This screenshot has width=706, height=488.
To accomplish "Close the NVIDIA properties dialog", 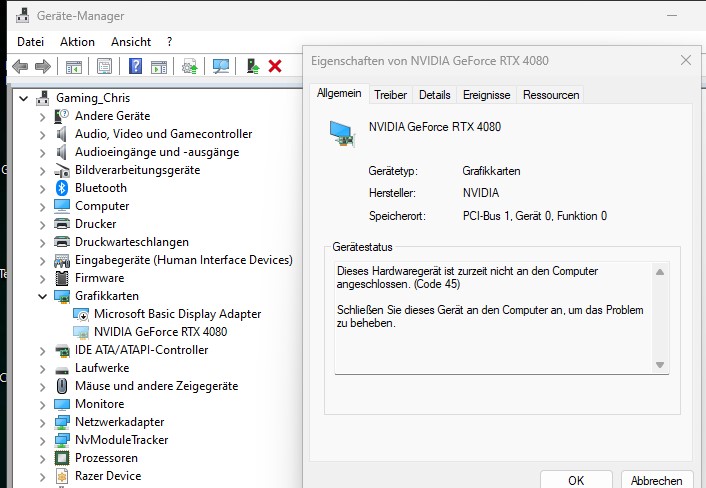I will coord(686,60).
